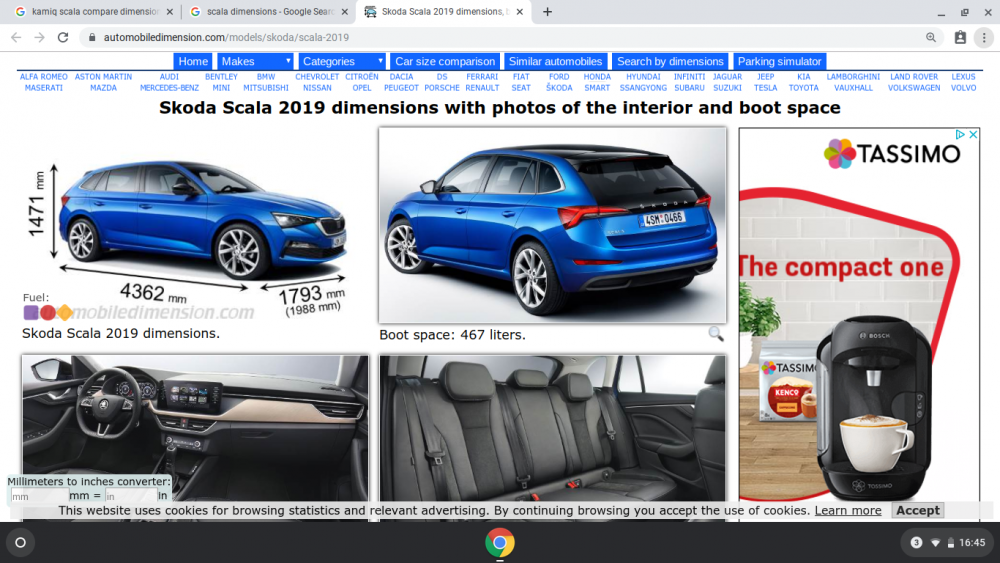The height and width of the screenshot is (563, 1000).
Task: Open the TOYOTA make link
Action: [x=804, y=88]
